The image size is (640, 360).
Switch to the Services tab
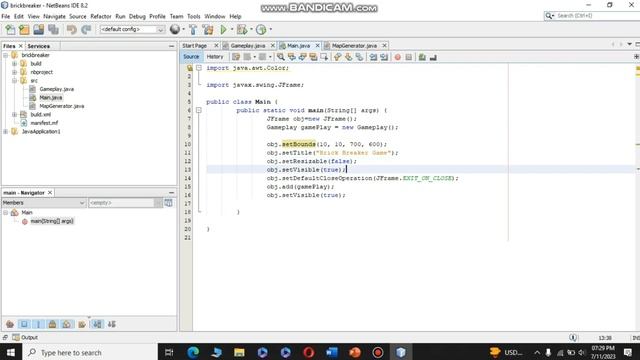click(38, 46)
